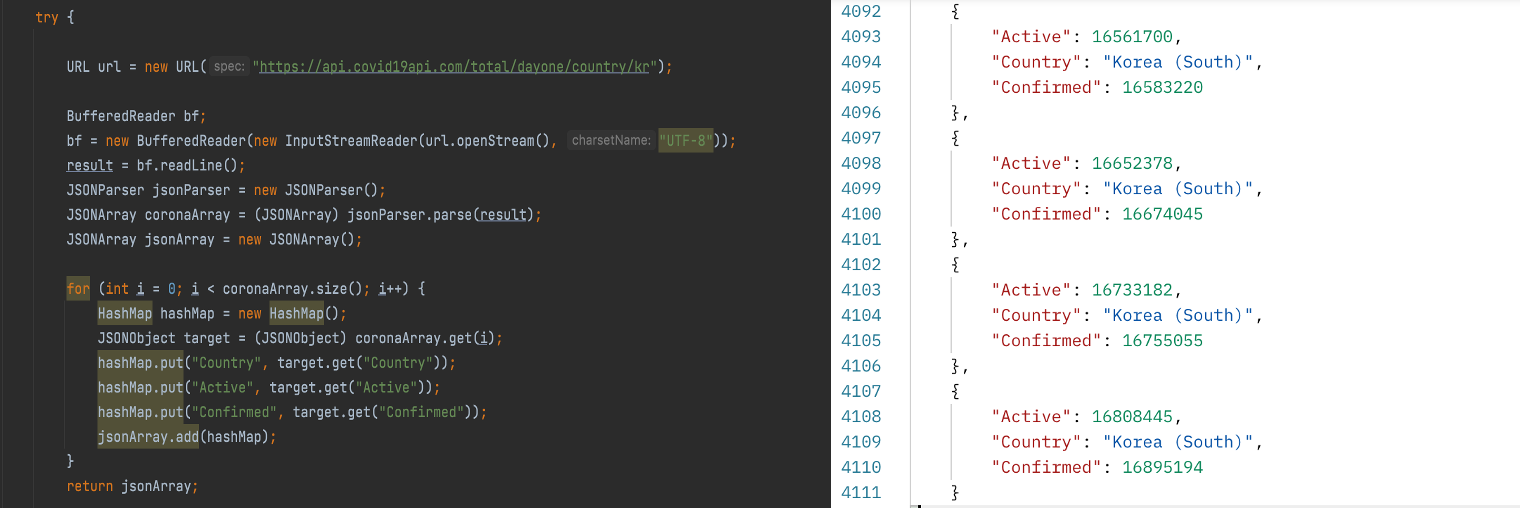Click 'return jsonArray;' statement

coord(133,486)
